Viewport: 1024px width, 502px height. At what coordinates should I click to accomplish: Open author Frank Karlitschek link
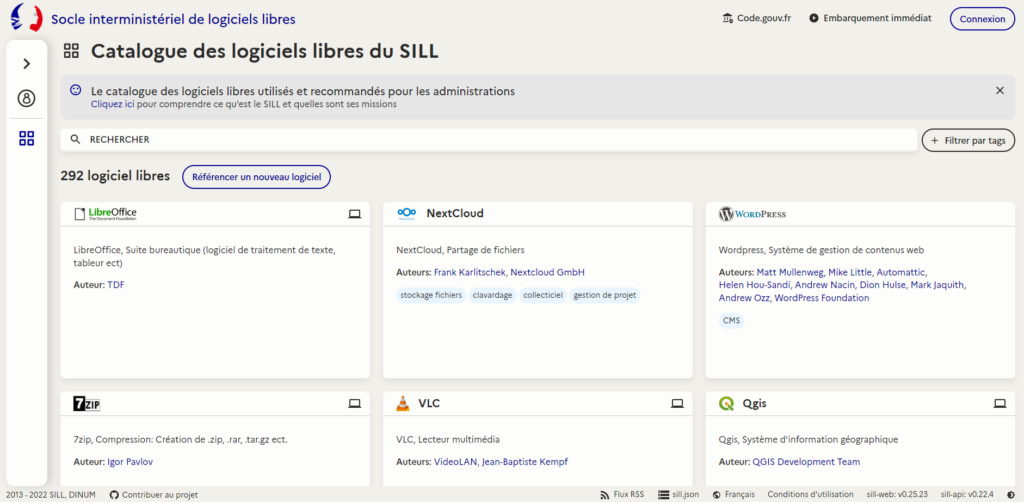click(470, 272)
